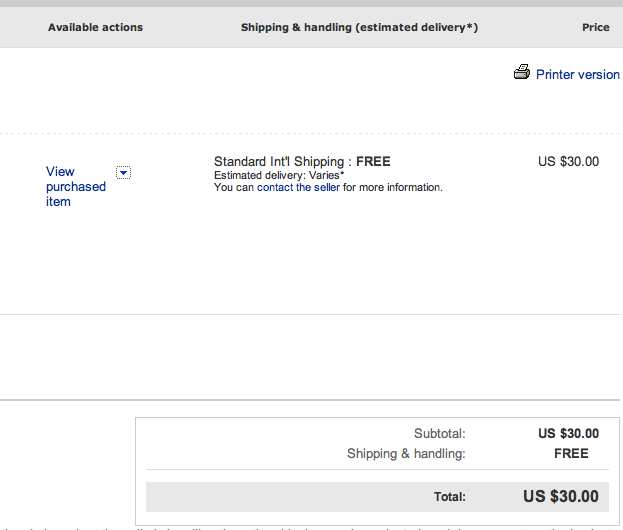The image size is (623, 530).
Task: Open the Printer version link
Action: pos(578,74)
